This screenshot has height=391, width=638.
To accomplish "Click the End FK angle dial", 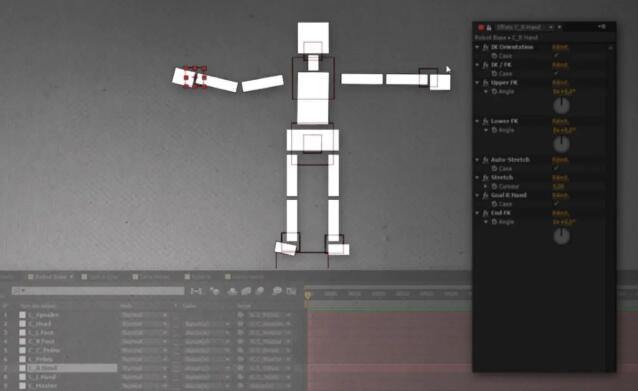I will (x=562, y=236).
